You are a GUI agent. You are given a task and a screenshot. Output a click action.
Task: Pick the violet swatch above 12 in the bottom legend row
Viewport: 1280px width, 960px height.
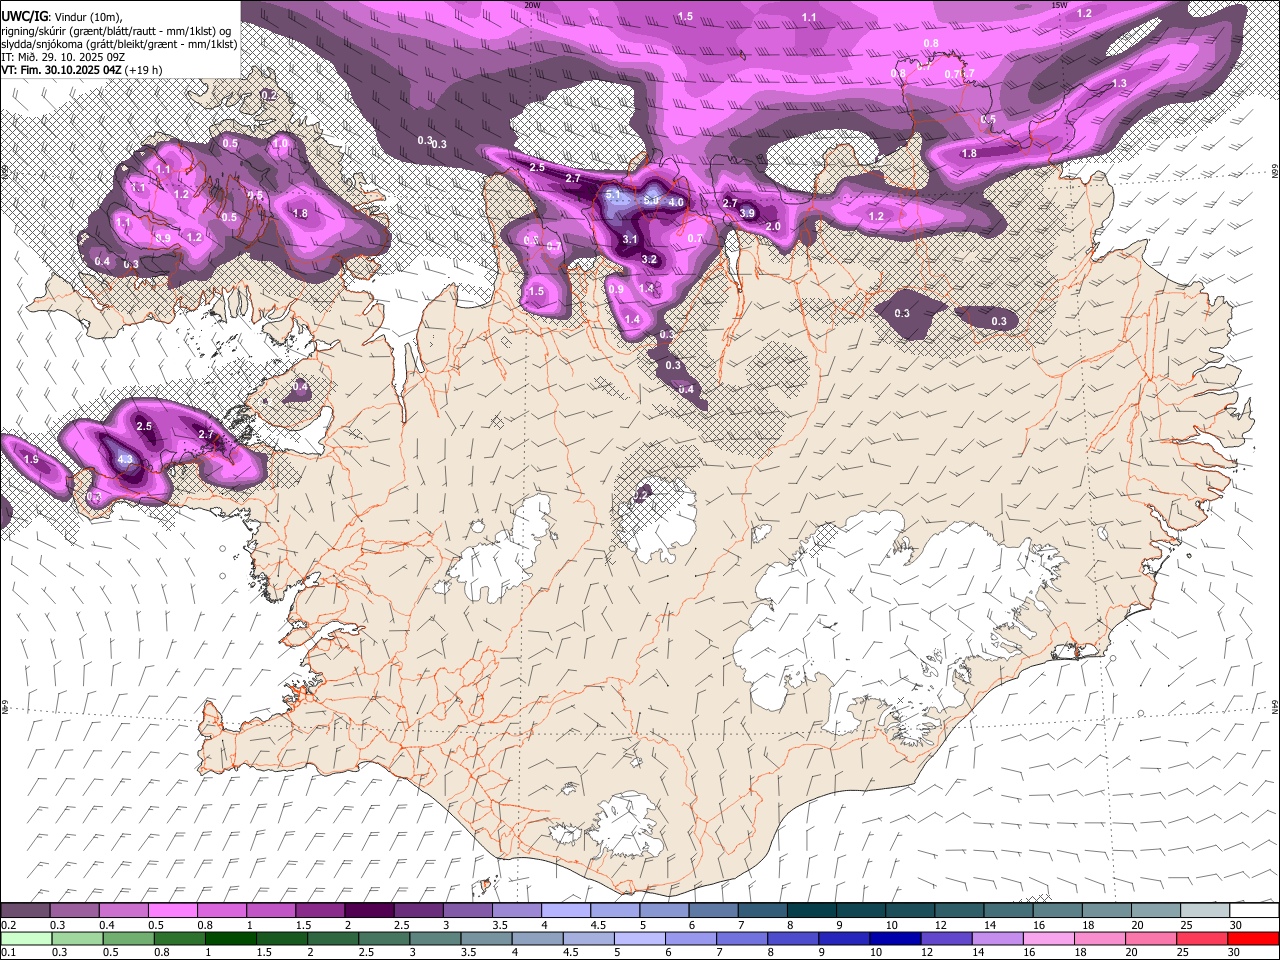[x=946, y=938]
